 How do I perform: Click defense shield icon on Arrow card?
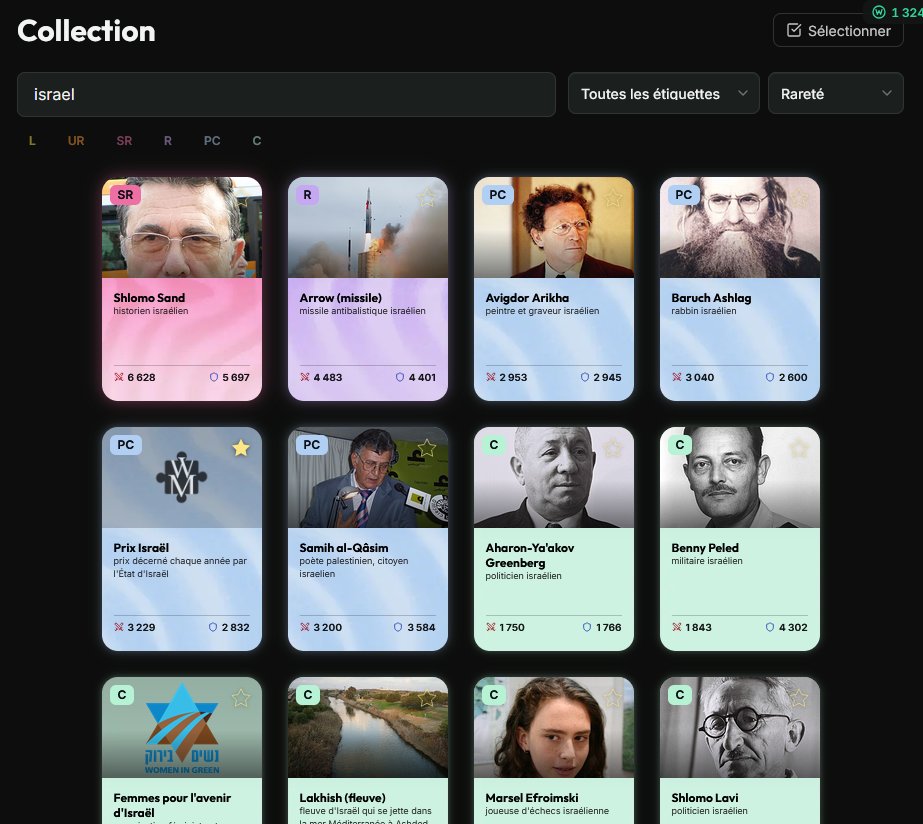[x=400, y=377]
